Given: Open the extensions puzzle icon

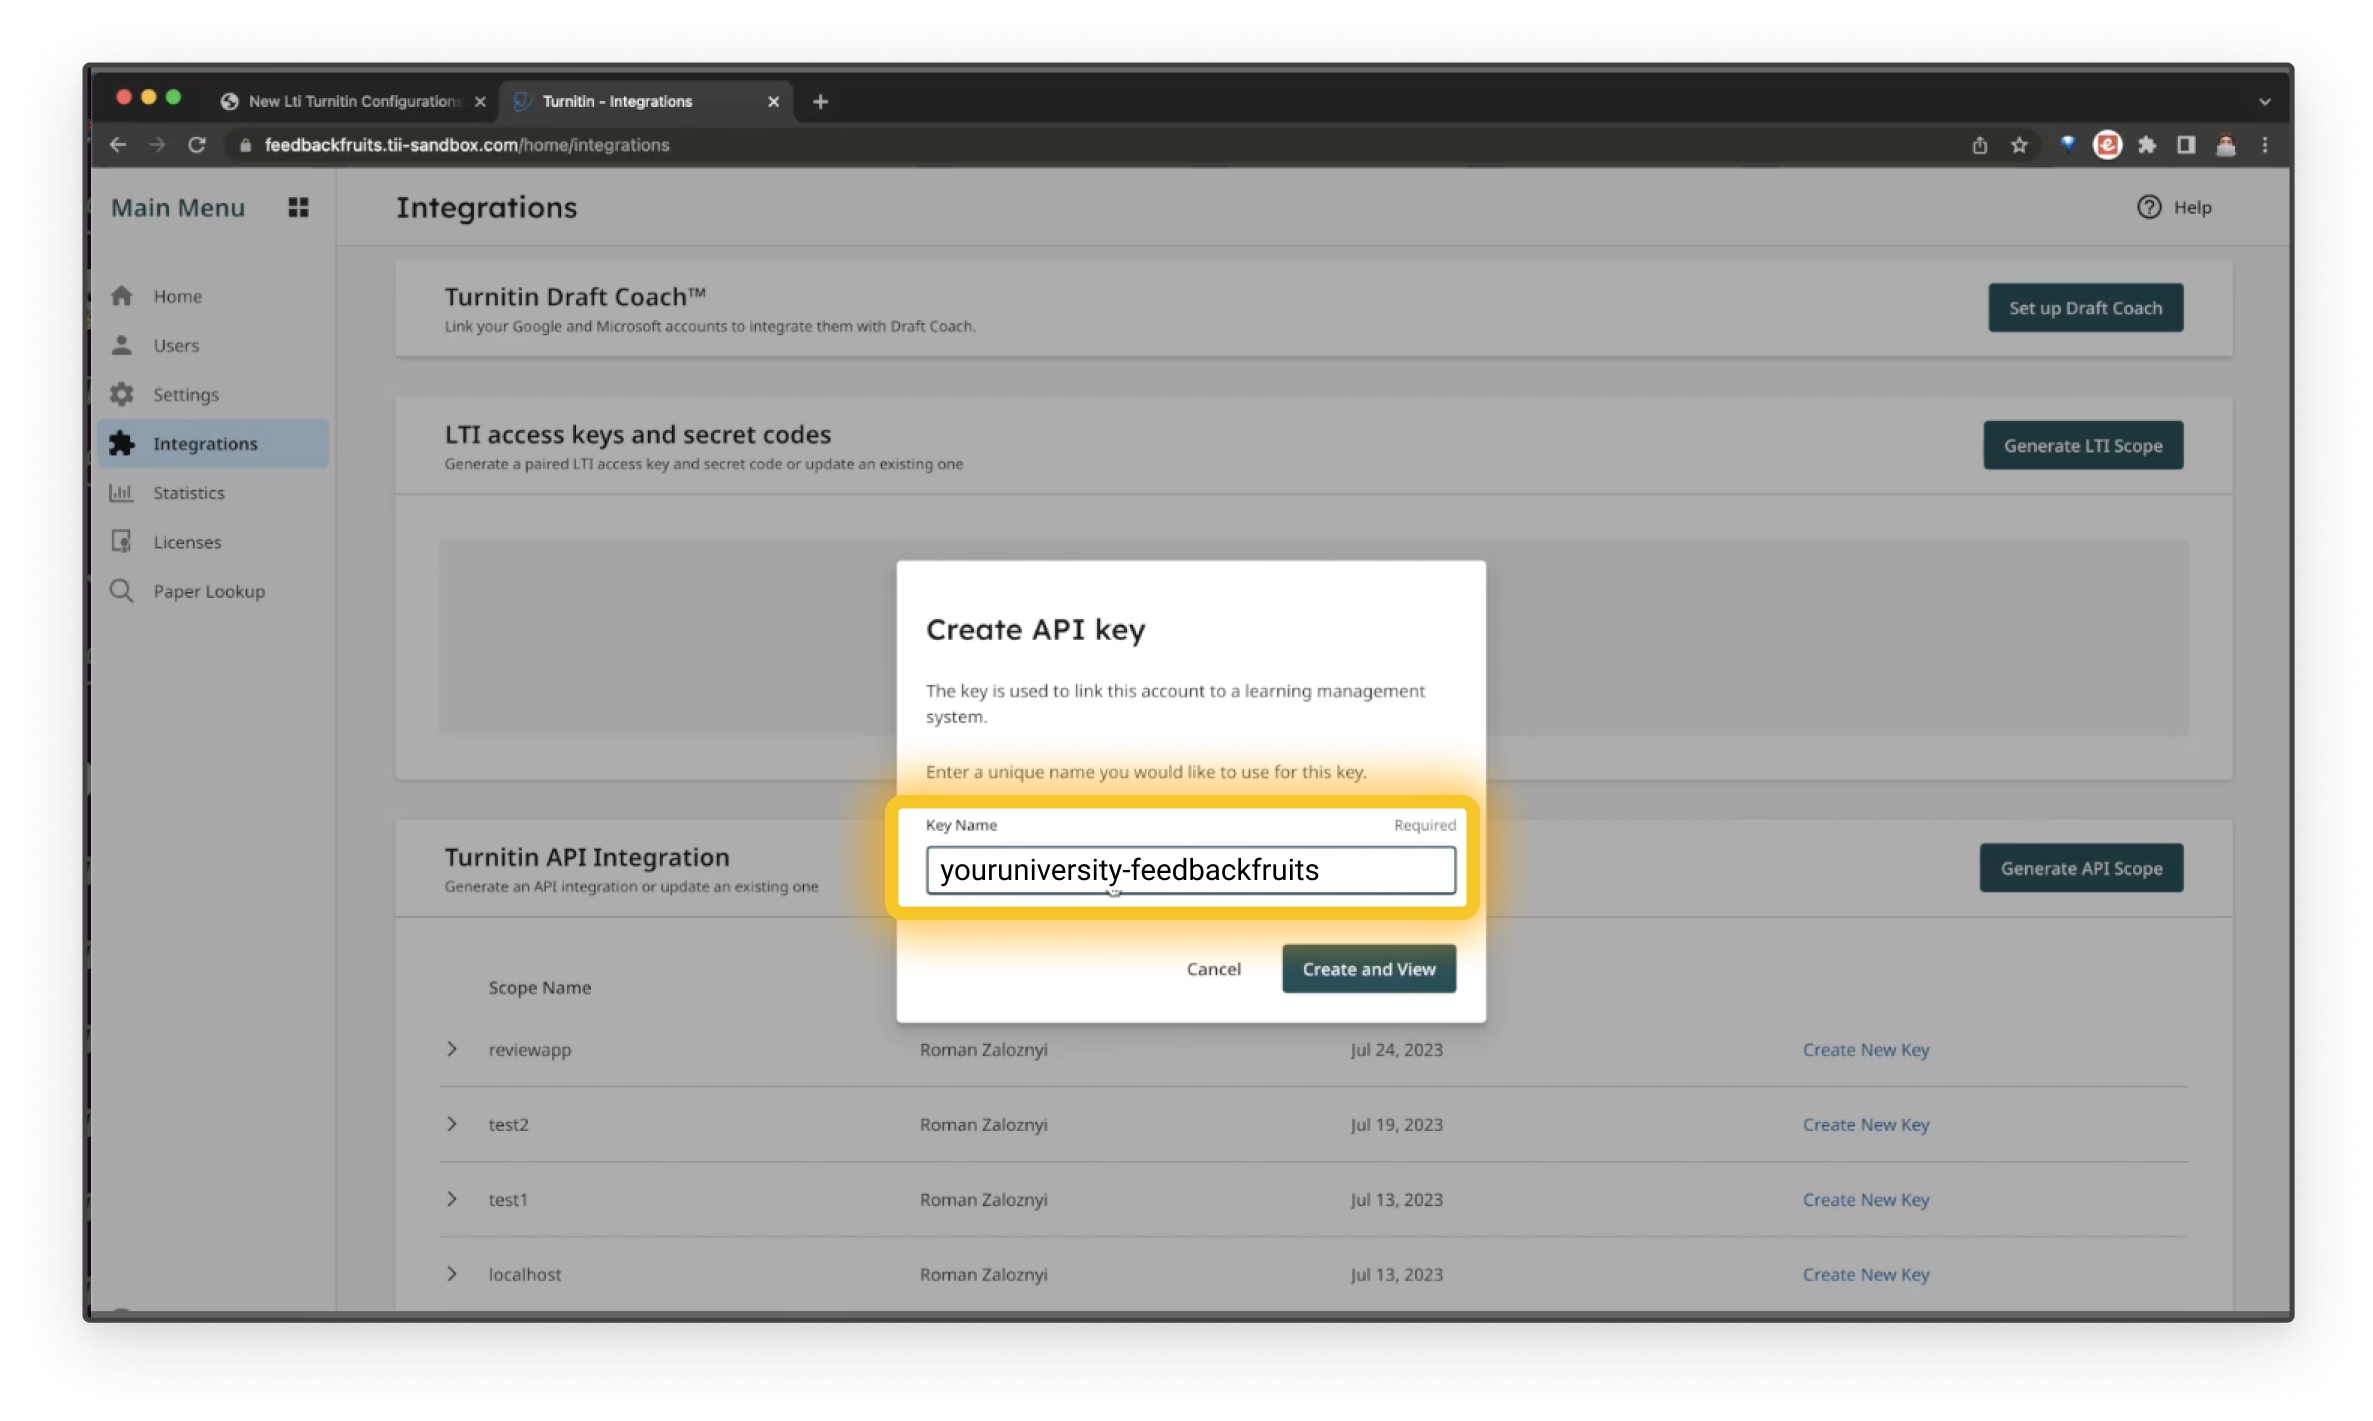Looking at the screenshot, I should [x=2147, y=145].
